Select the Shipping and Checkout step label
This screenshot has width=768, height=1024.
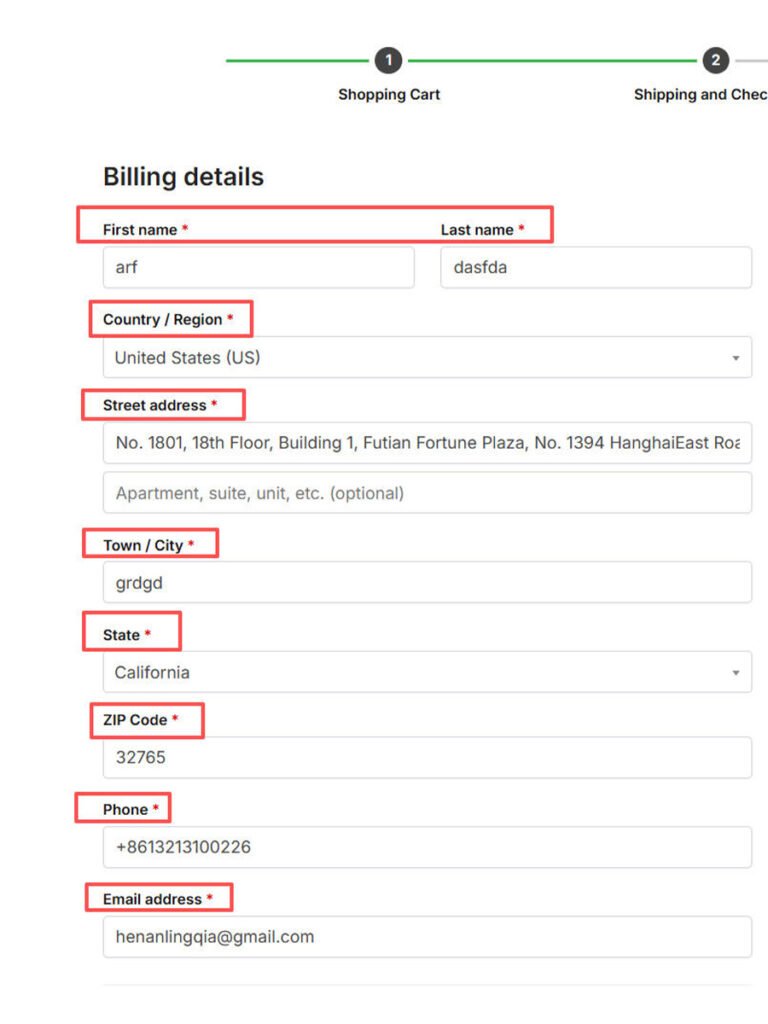tap(700, 95)
